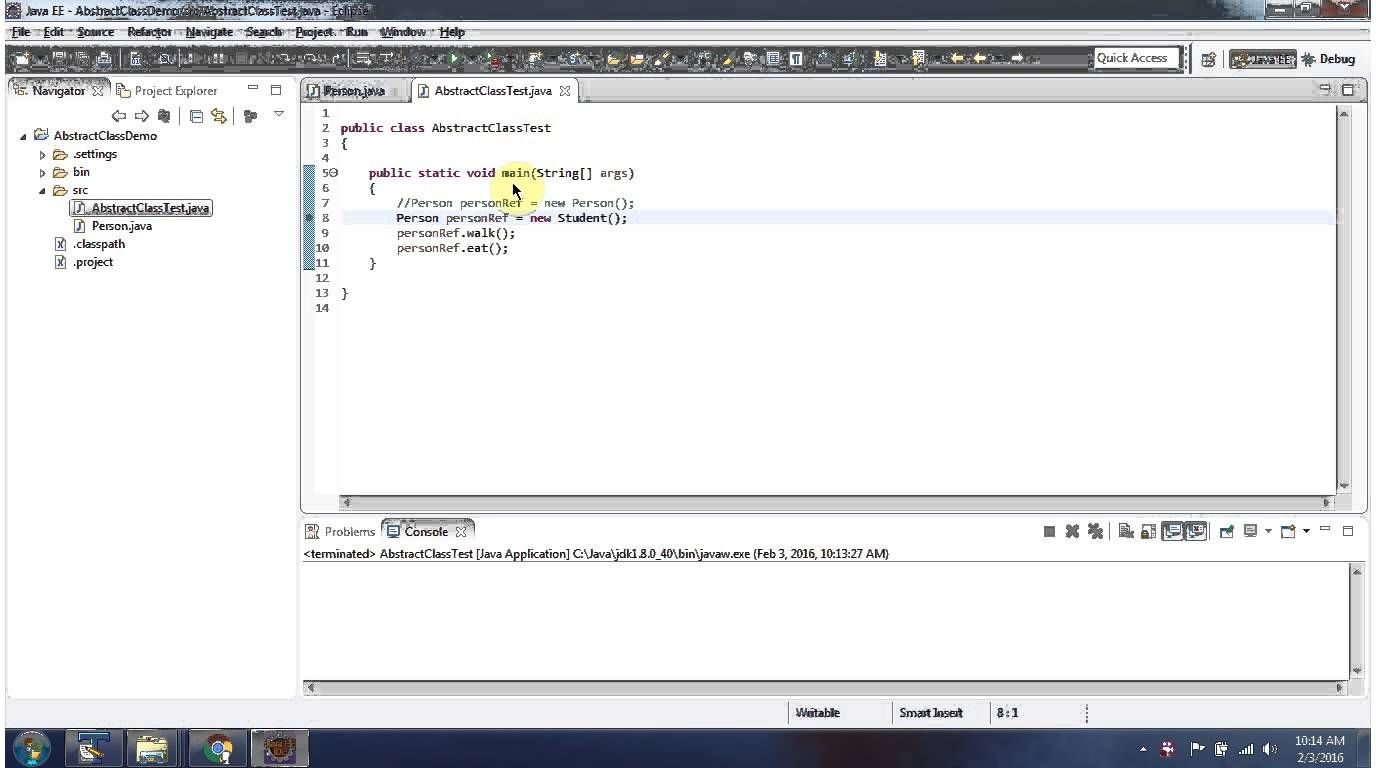Go up one level in Navigator

click(x=164, y=116)
